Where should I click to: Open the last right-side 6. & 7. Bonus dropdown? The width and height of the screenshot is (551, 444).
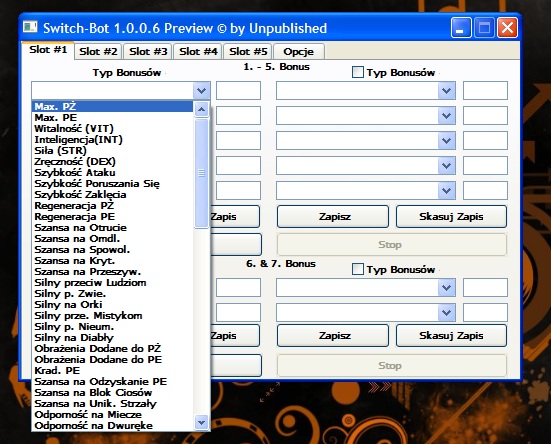point(446,312)
